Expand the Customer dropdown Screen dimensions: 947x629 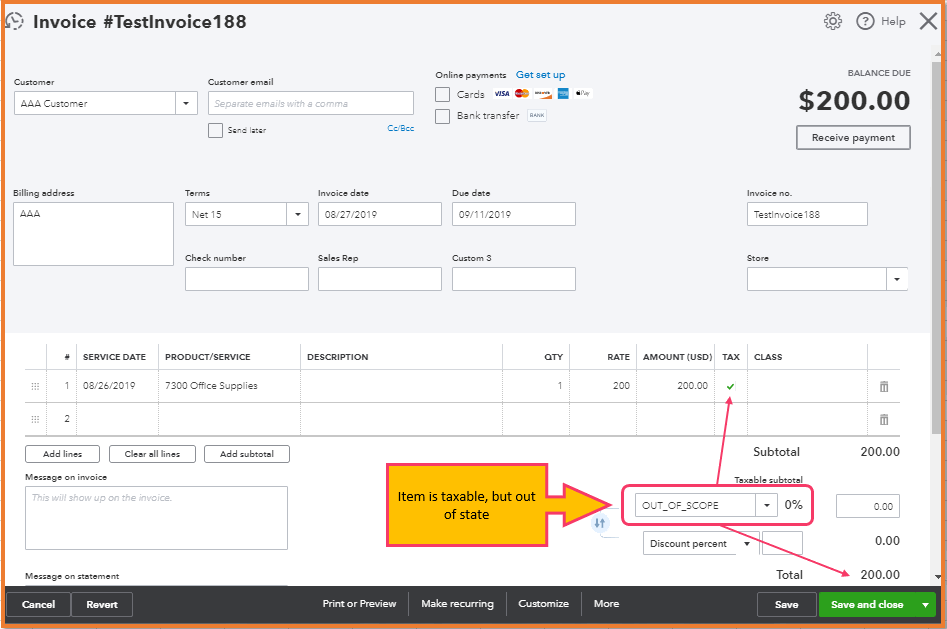point(186,103)
